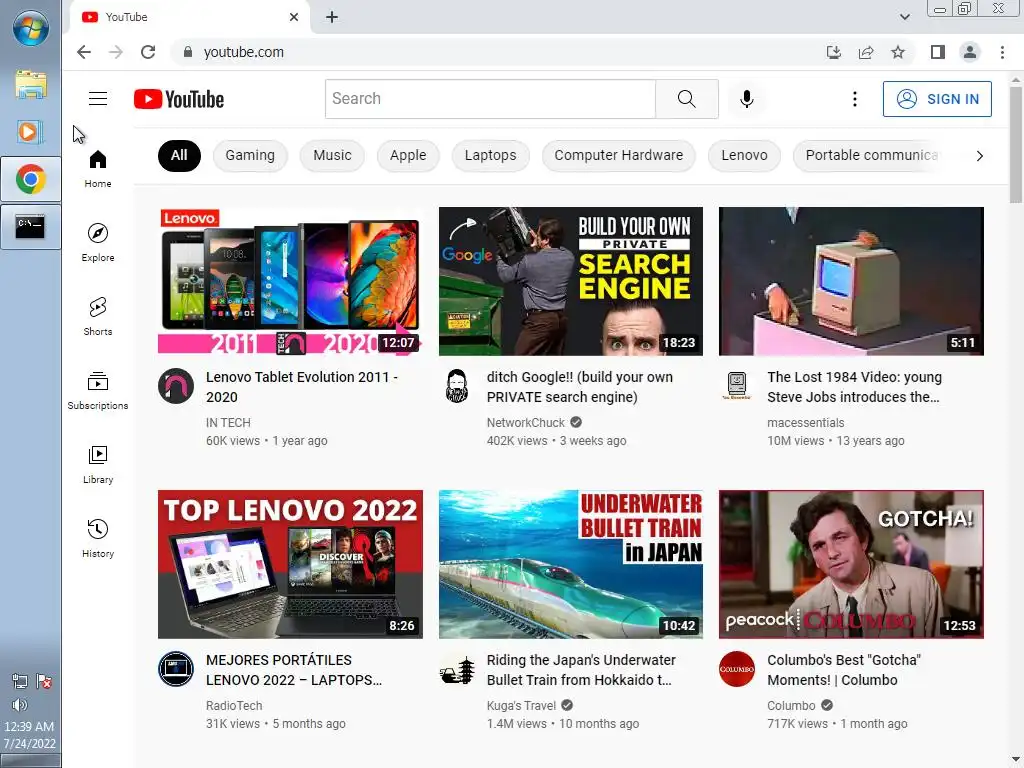This screenshot has width=1024, height=768.
Task: Open YouTube settings three-dot menu
Action: tap(854, 99)
